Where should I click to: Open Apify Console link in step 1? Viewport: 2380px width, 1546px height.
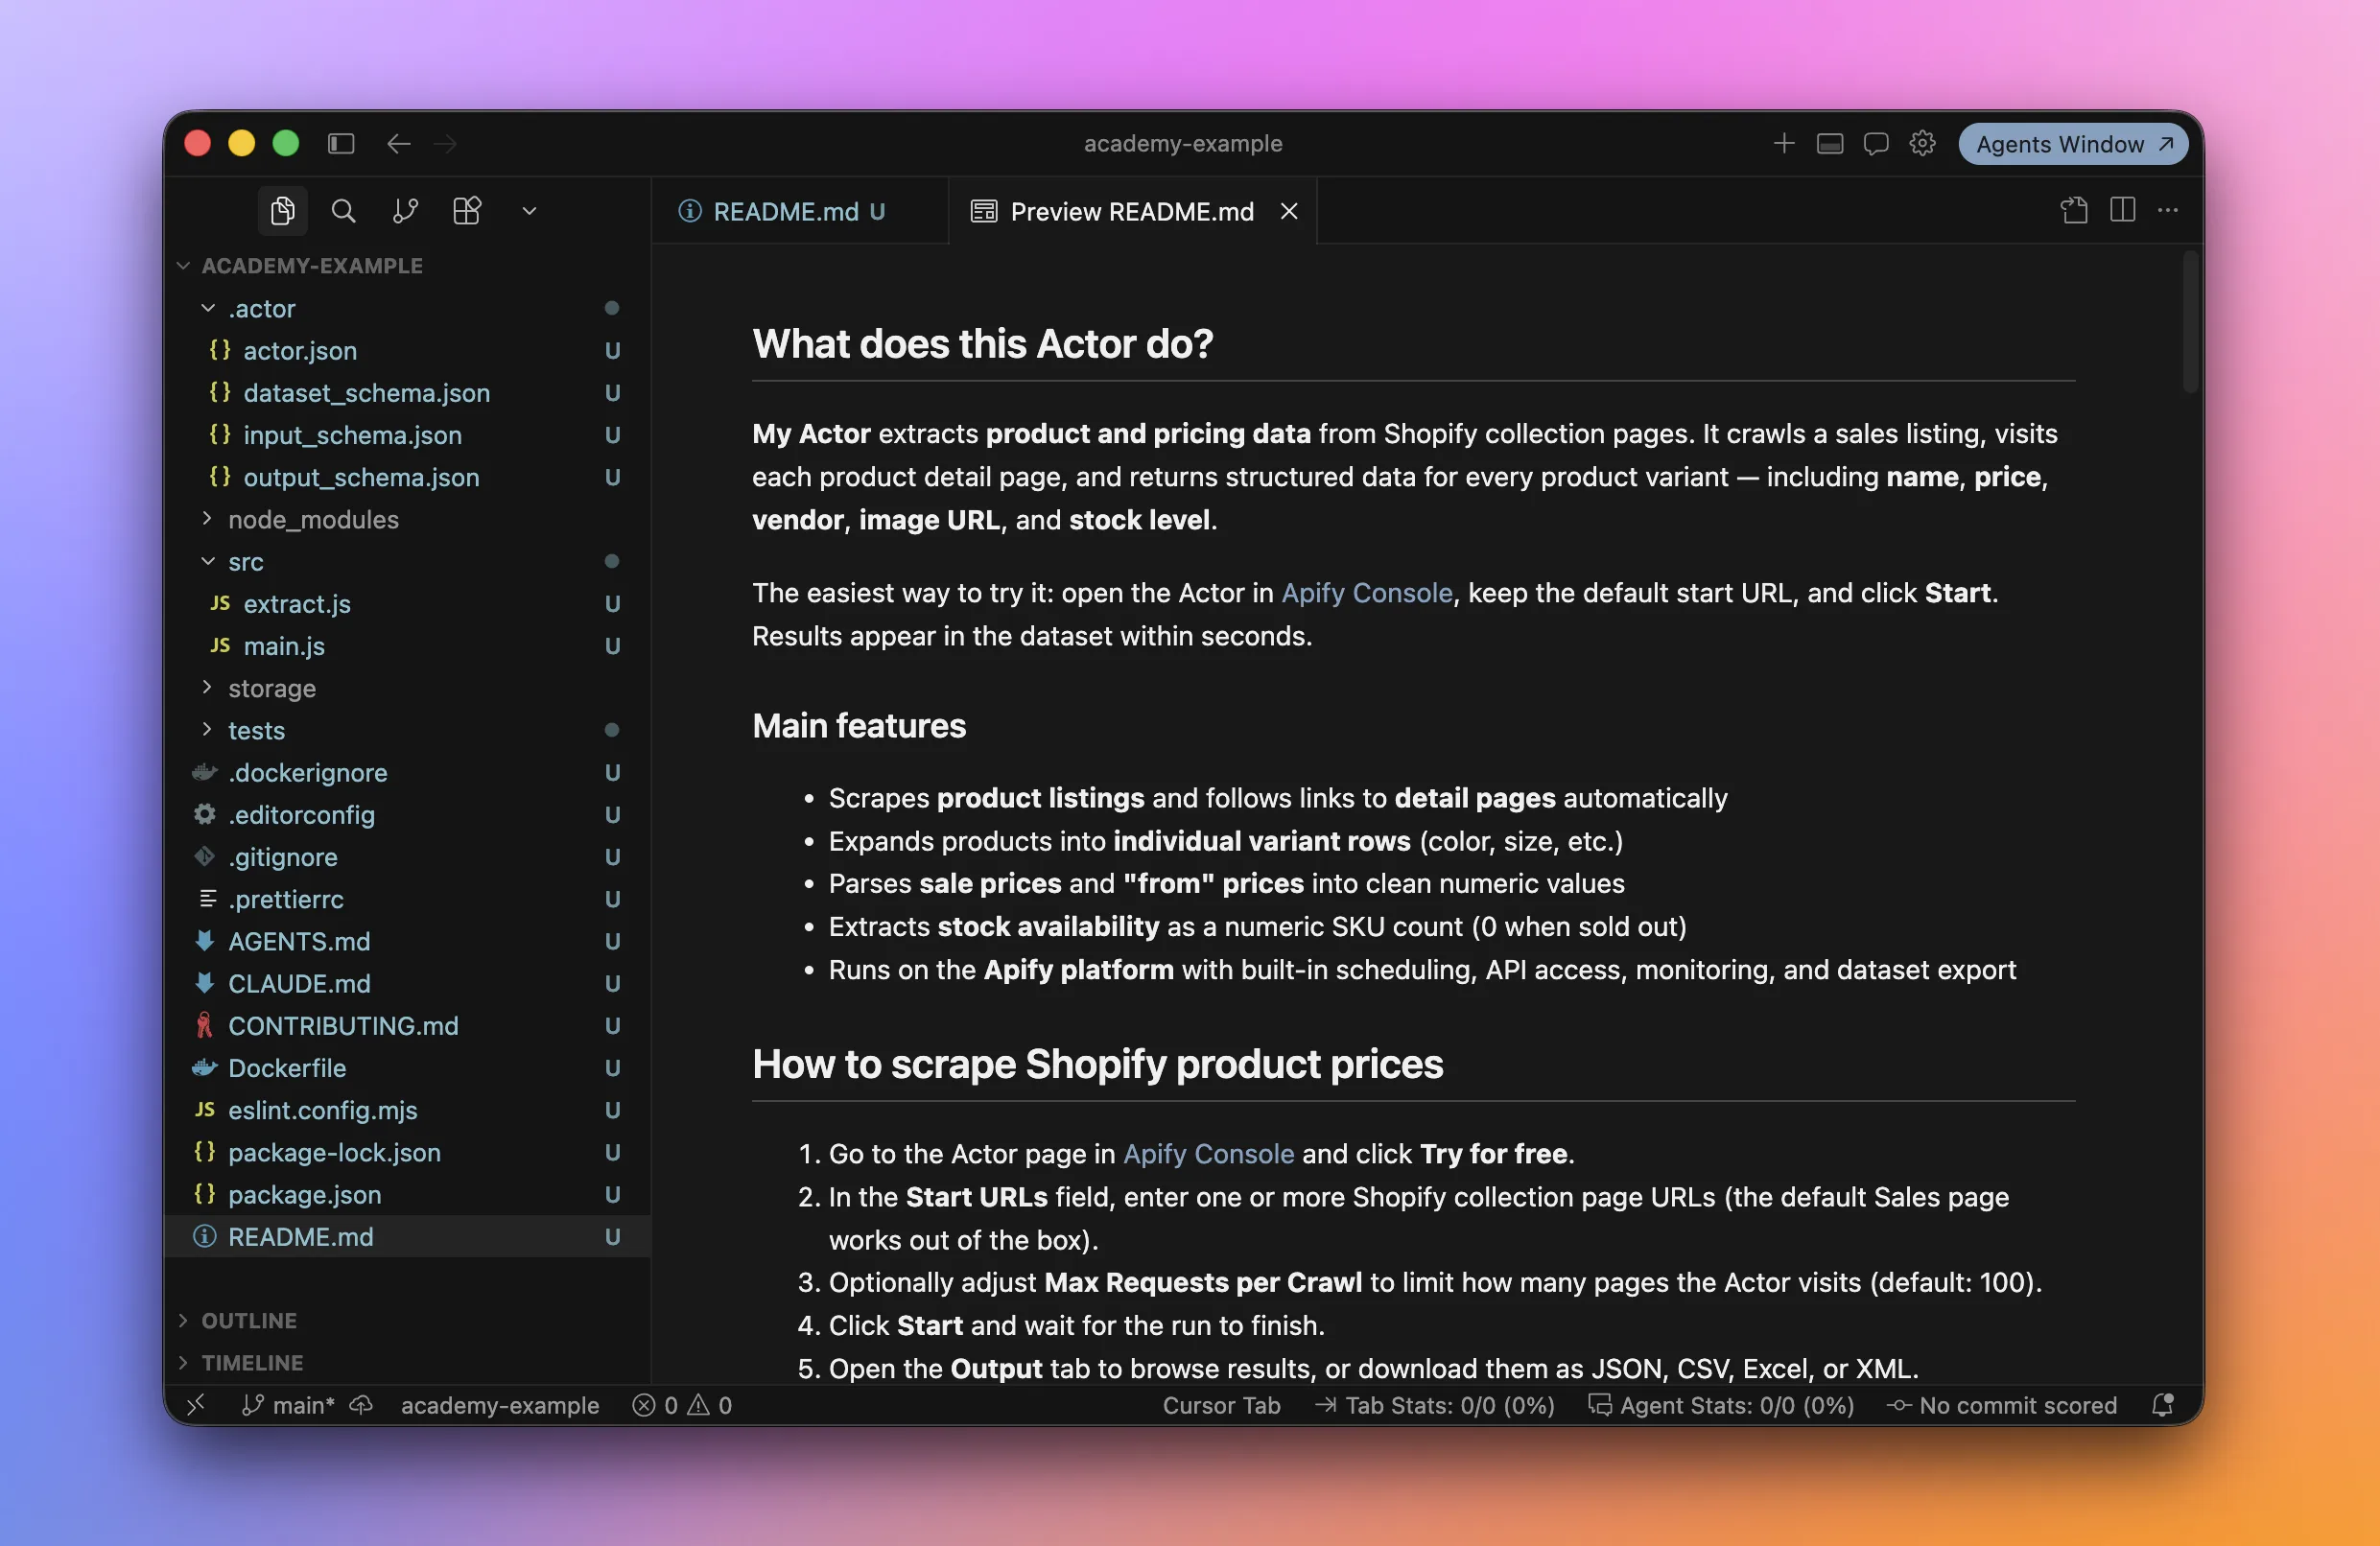coord(1208,1154)
